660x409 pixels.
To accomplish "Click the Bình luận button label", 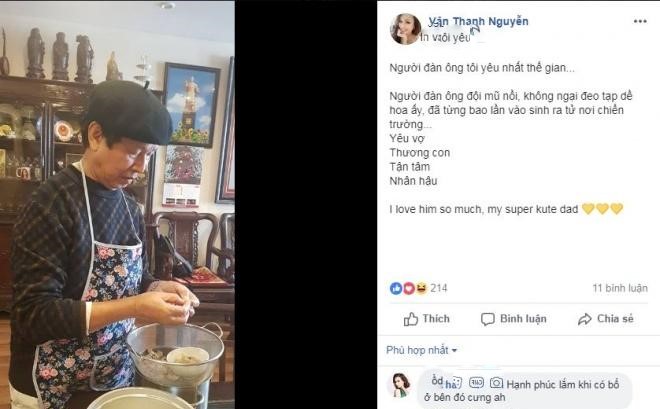I will tap(523, 319).
